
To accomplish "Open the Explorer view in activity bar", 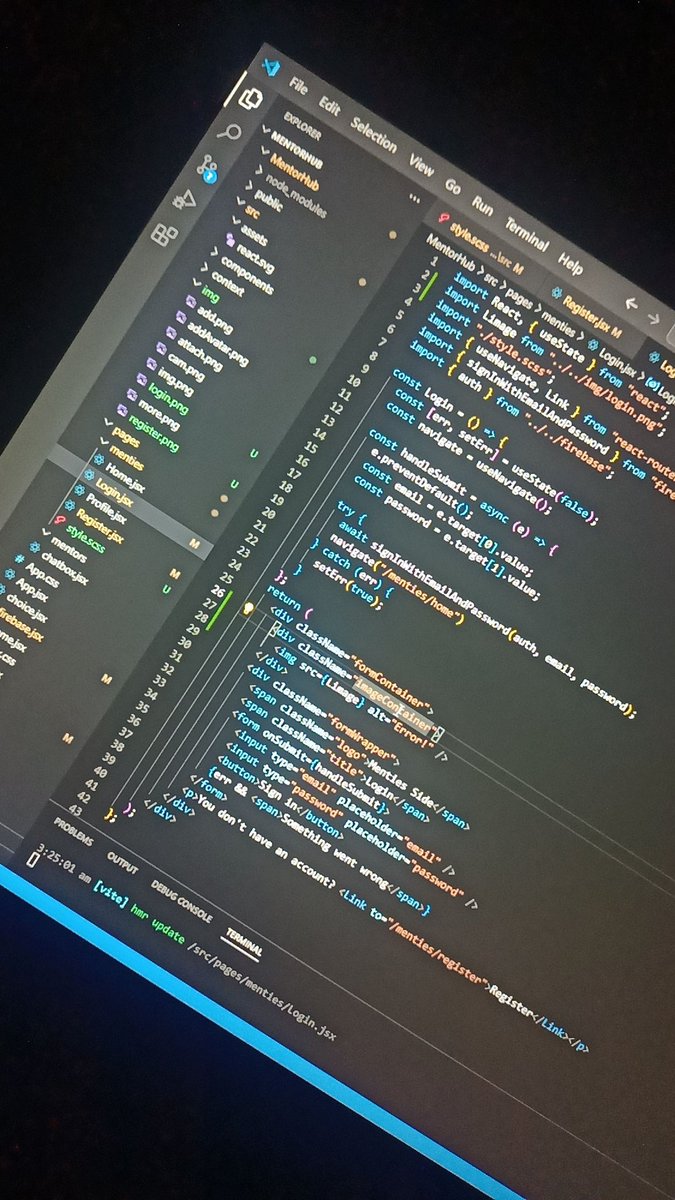I will point(251,98).
